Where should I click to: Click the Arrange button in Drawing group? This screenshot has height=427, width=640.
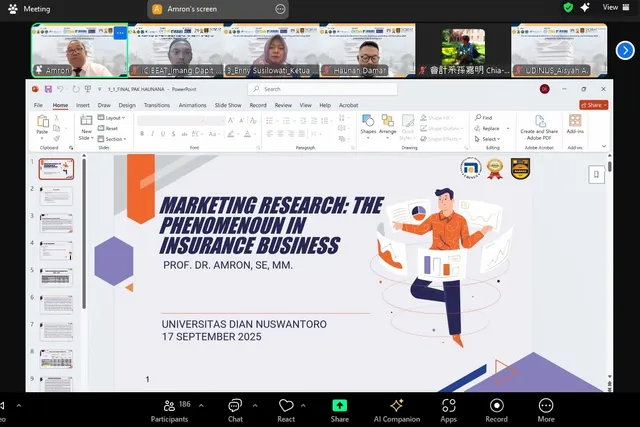pyautogui.click(x=387, y=125)
